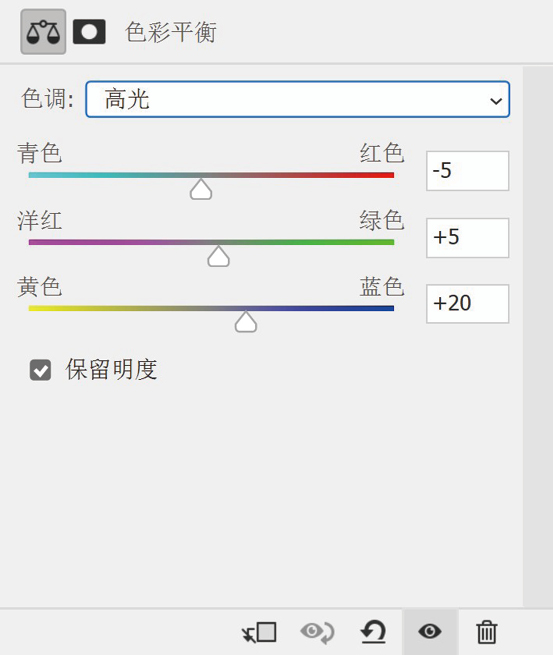Click the vertical scrollbar on panel's right
The height and width of the screenshot is (655, 553).
[x=538, y=336]
